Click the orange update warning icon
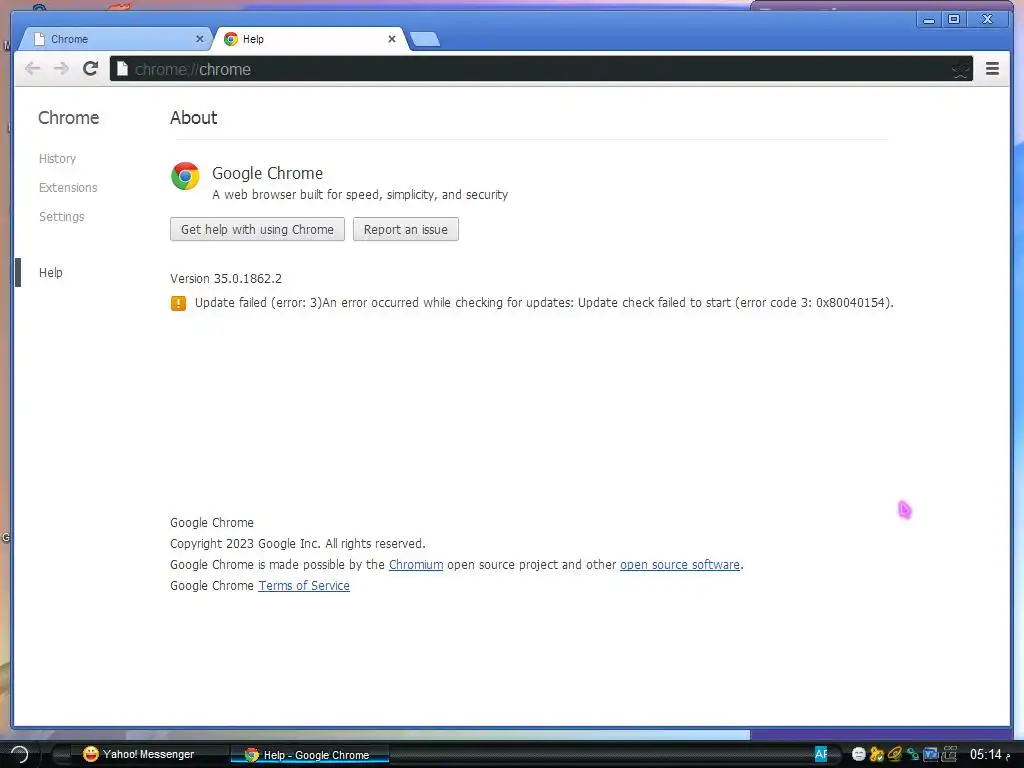1024x768 pixels. click(178, 303)
